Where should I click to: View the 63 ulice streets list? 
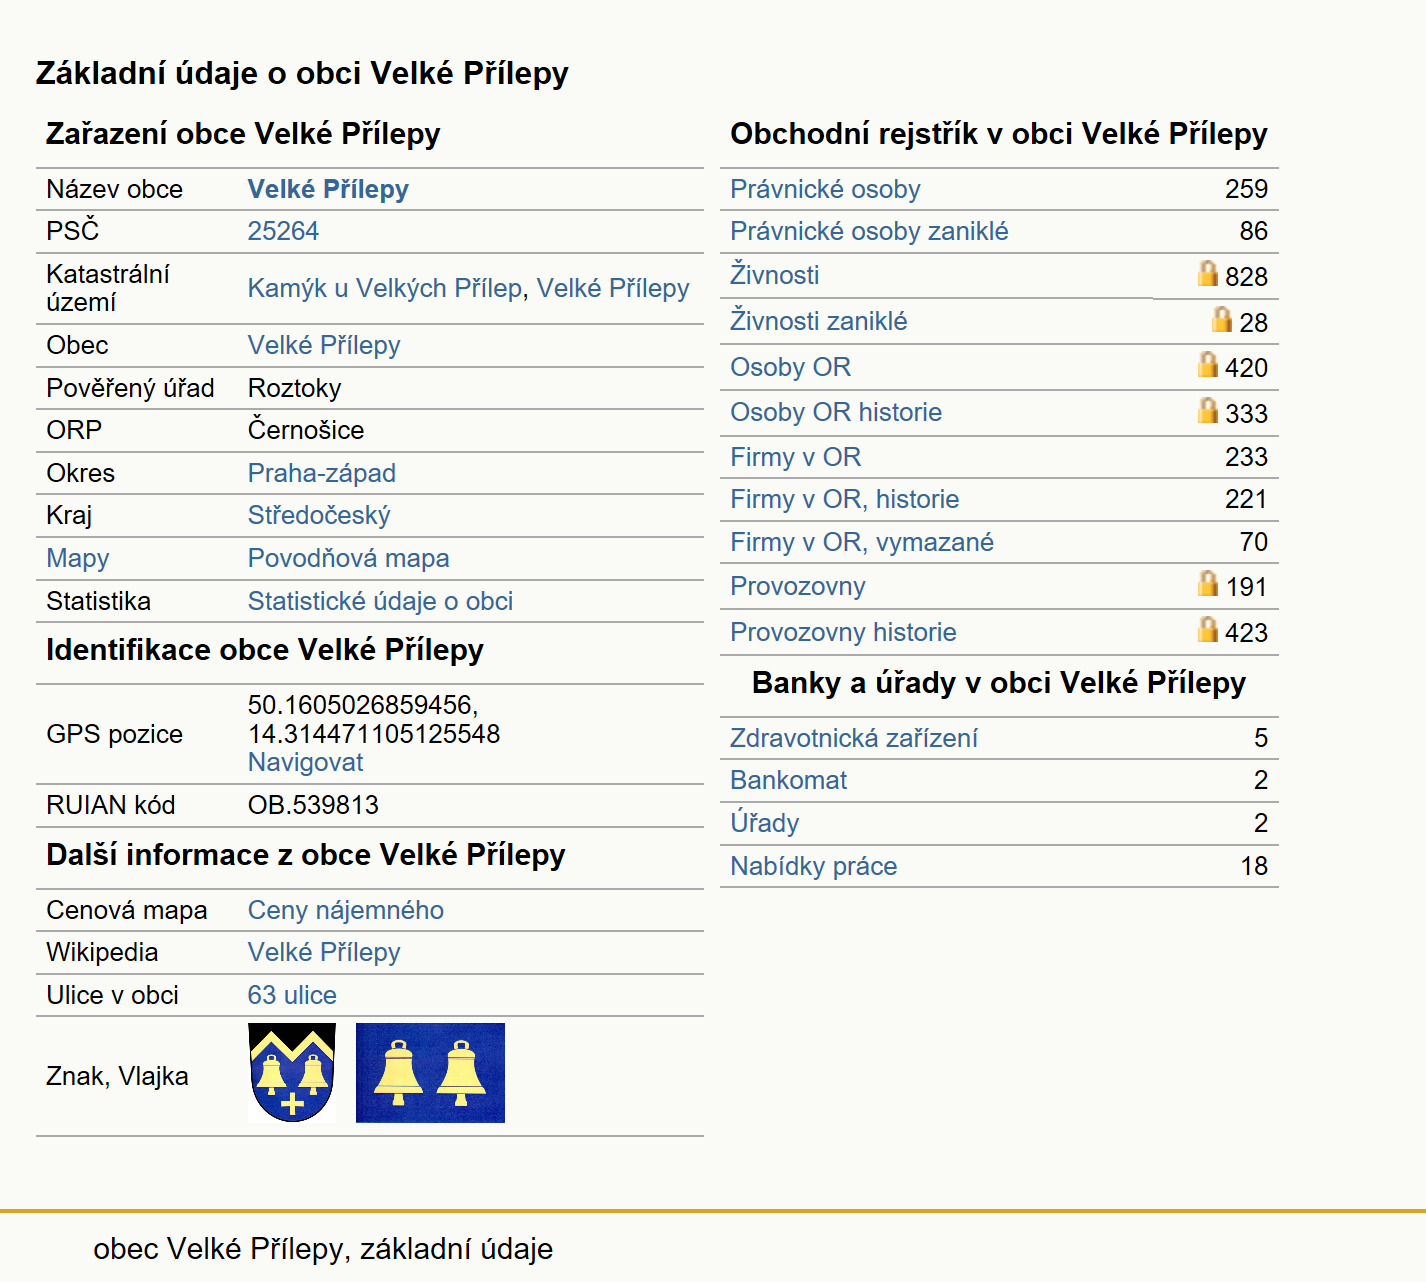292,995
